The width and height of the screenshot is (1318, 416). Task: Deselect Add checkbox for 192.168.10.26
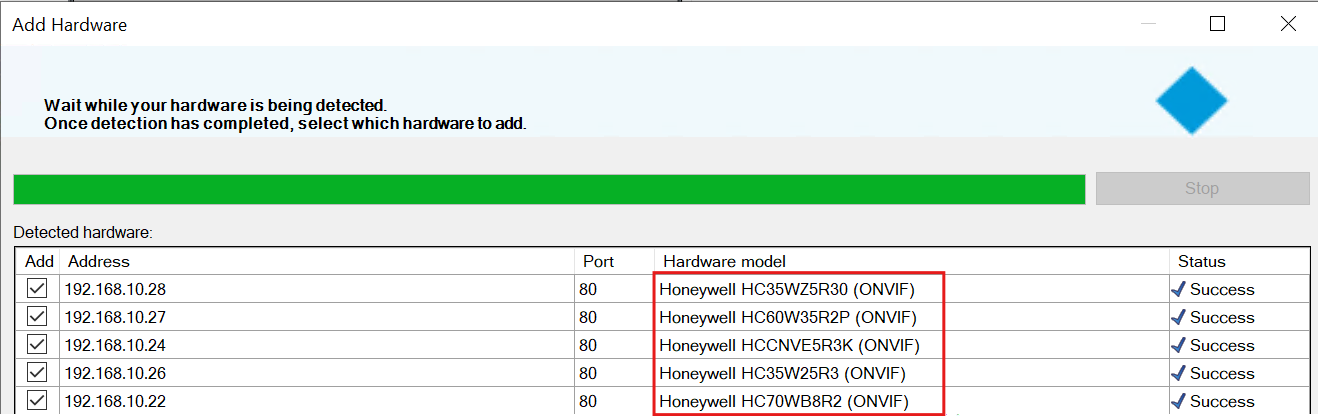tap(37, 373)
